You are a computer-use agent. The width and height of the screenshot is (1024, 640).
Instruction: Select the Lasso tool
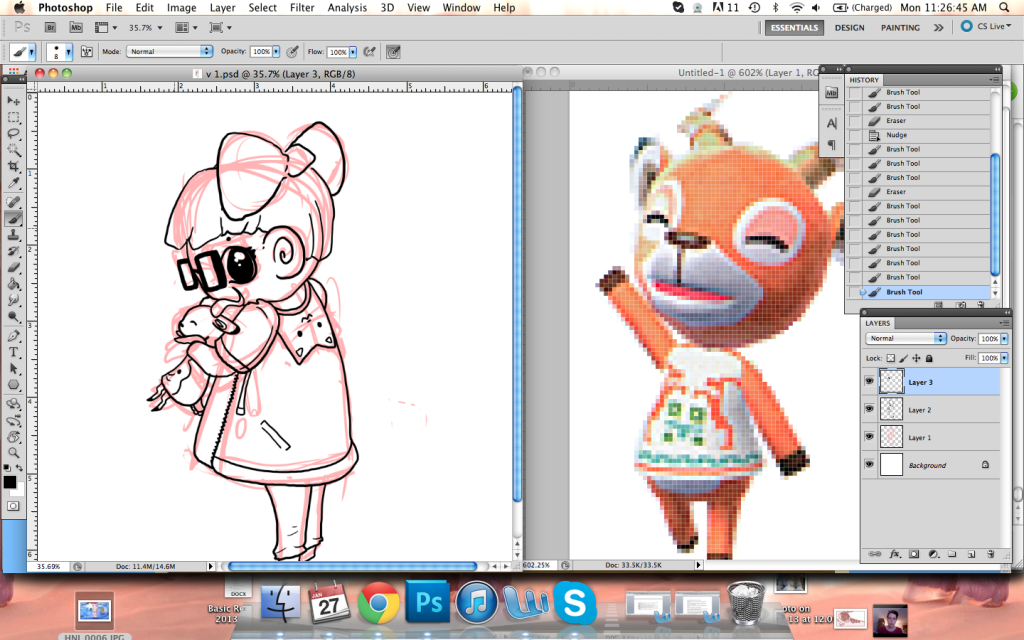[x=14, y=133]
